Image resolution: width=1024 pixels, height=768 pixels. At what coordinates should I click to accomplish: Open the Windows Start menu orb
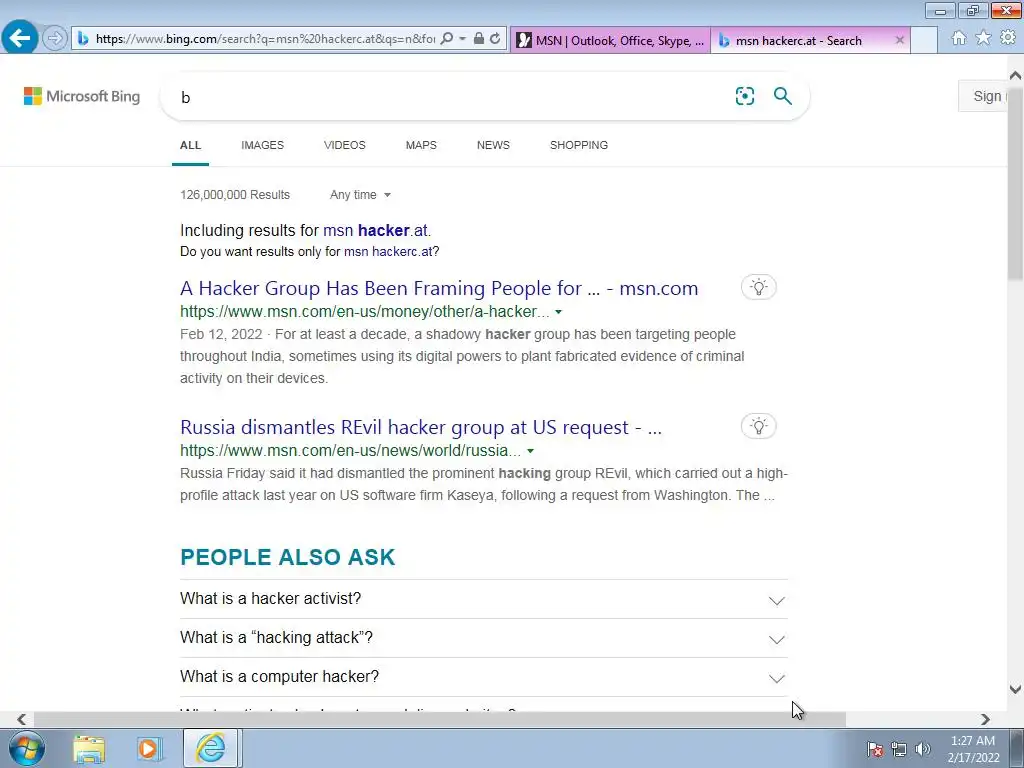27,748
